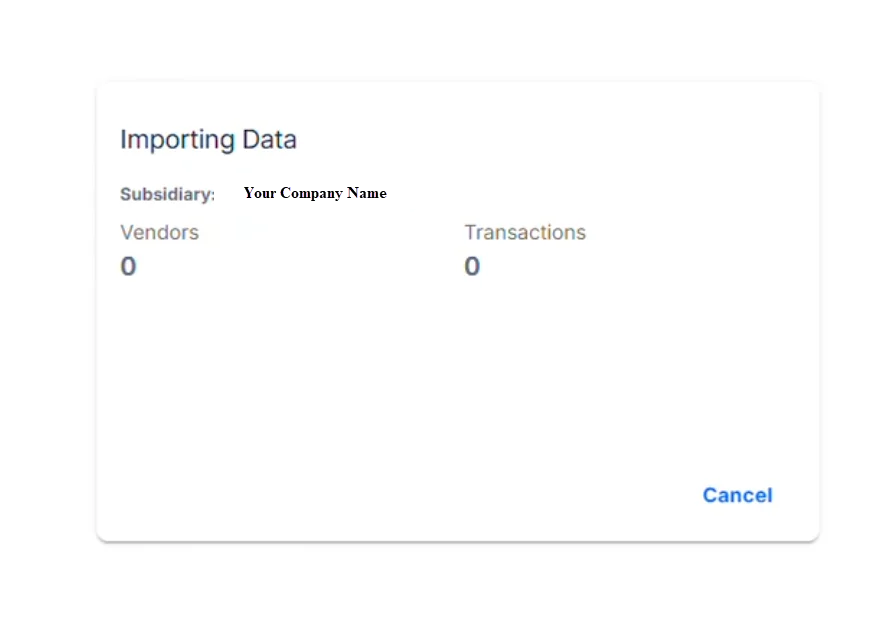Click the Vendors count value 0
The image size is (888, 624).
pos(128,266)
